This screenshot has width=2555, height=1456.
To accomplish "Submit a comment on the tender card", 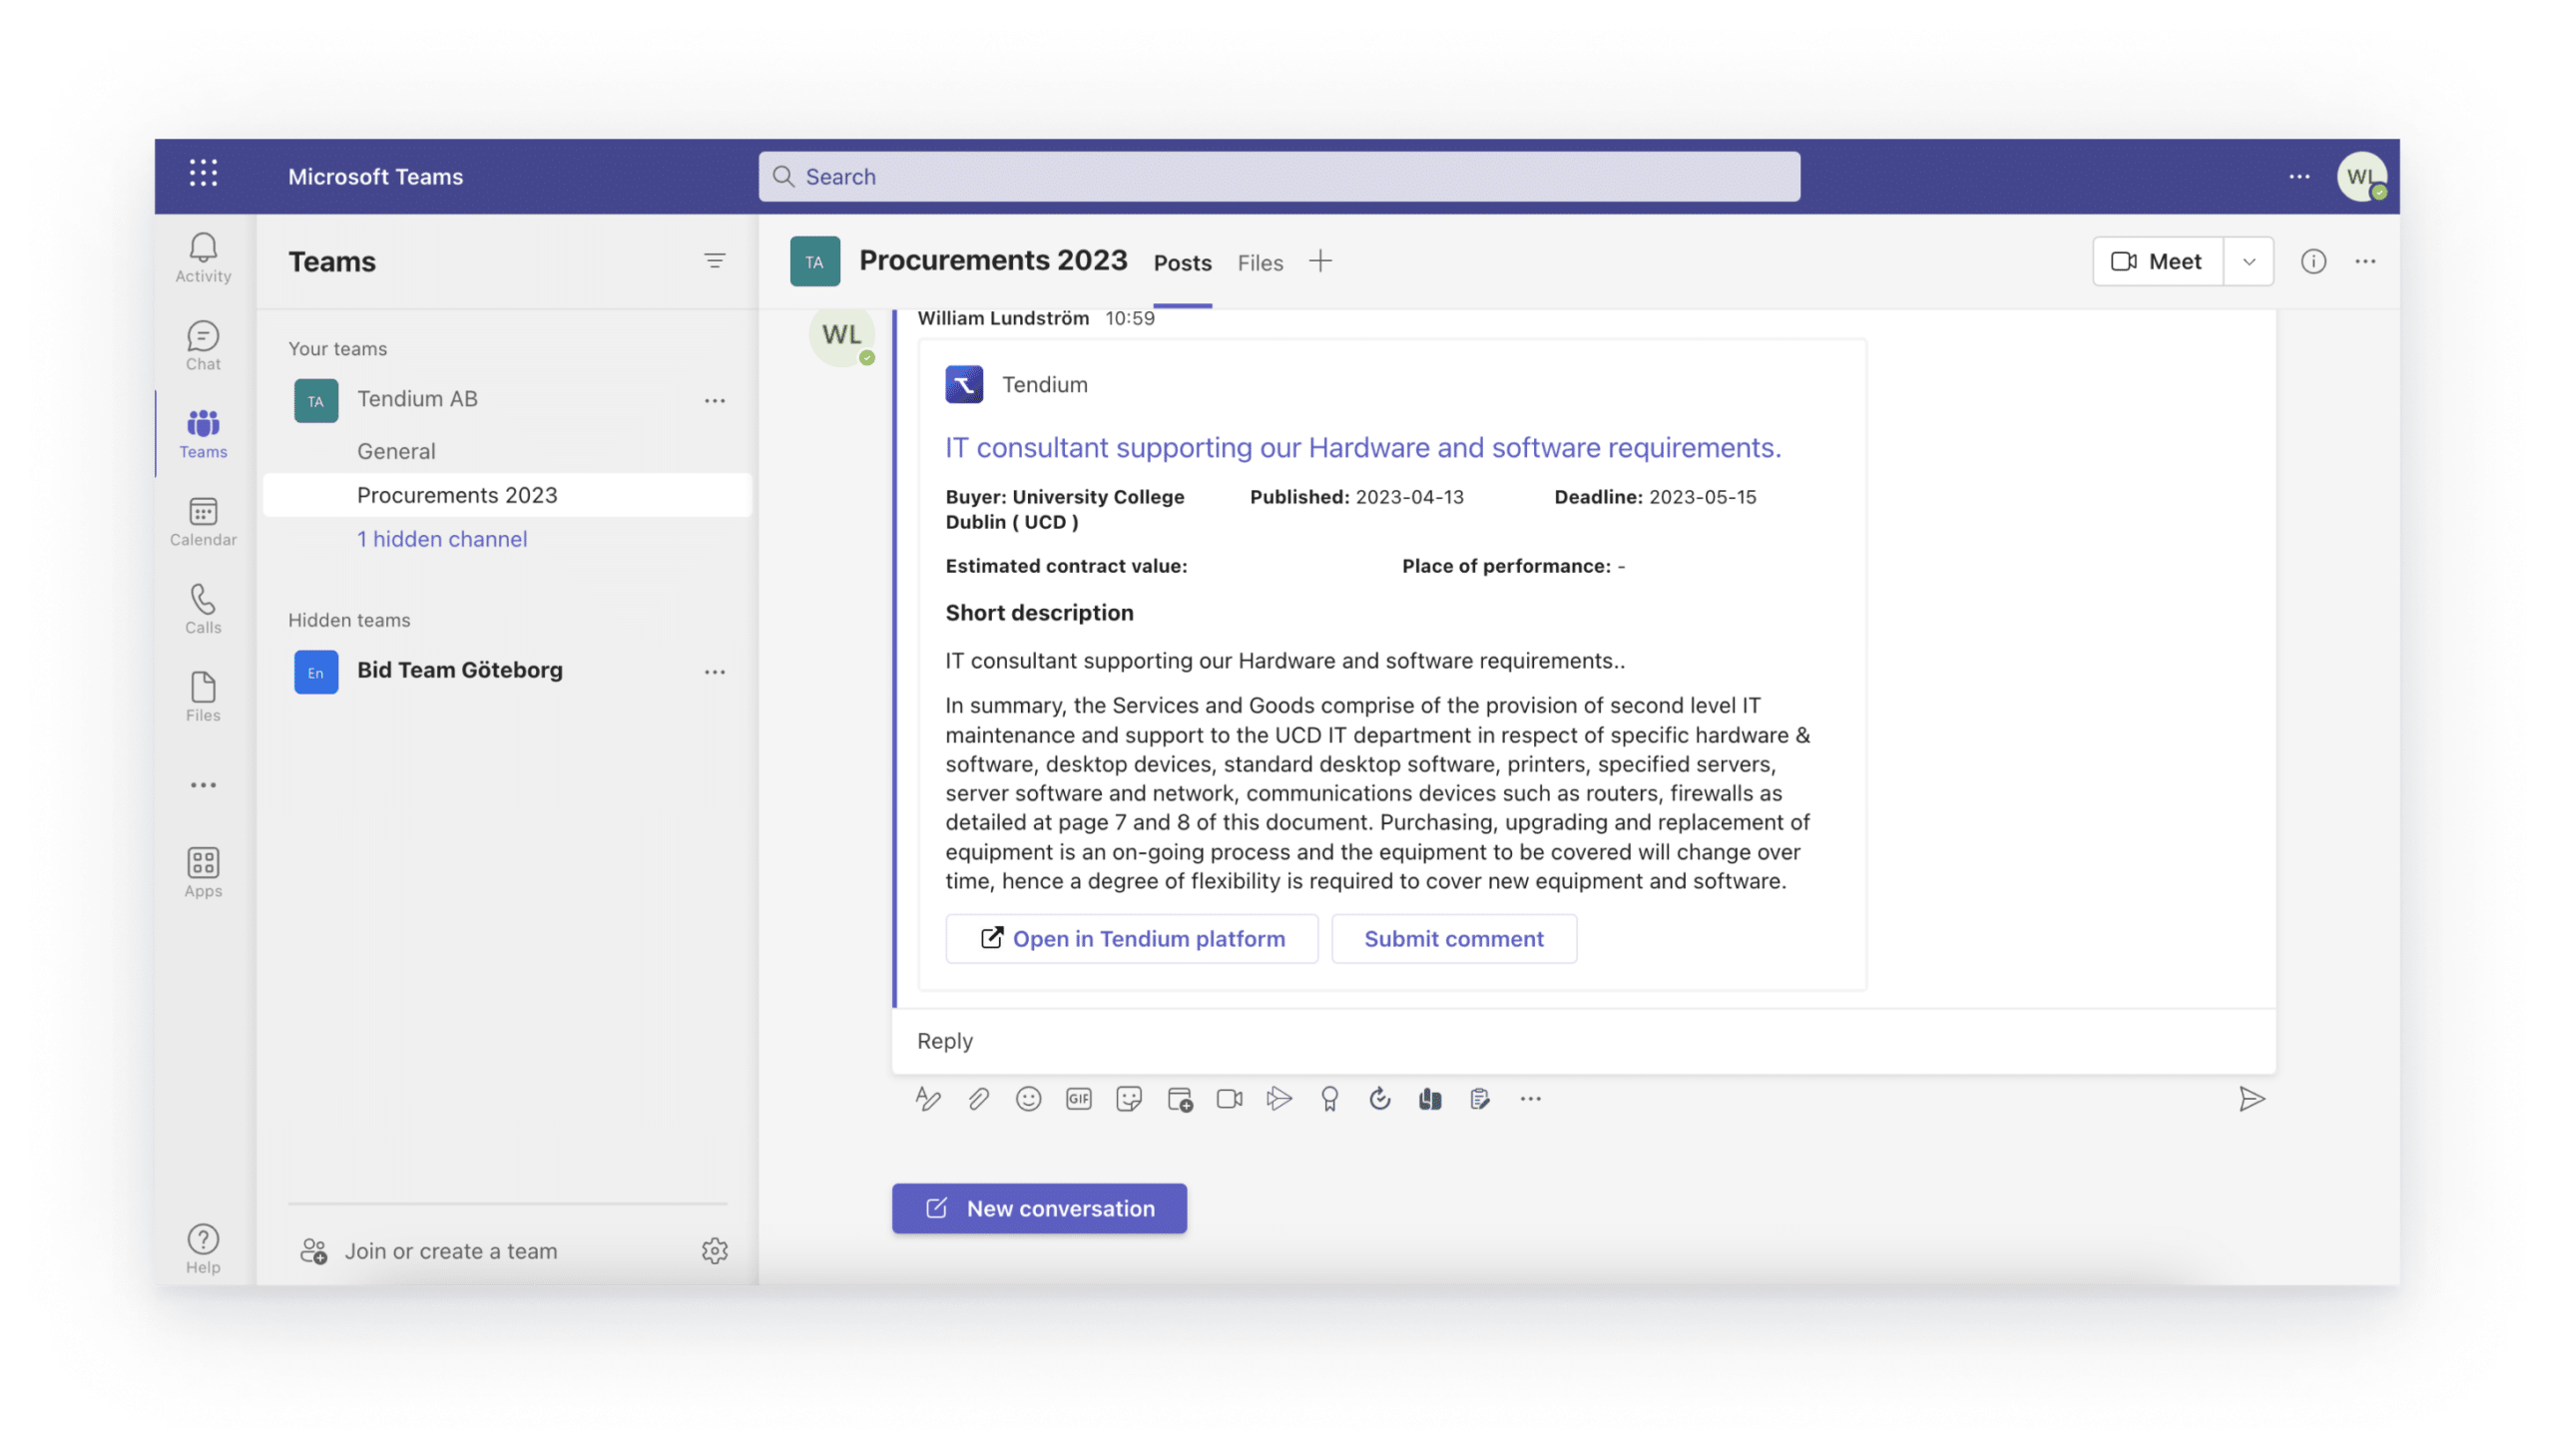I will click(1454, 938).
